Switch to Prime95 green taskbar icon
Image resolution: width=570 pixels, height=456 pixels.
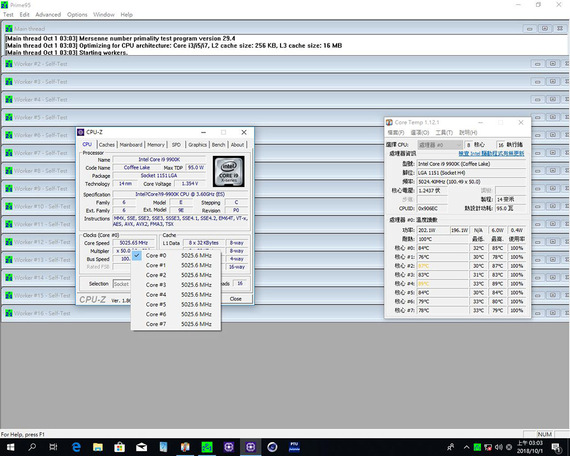[207, 447]
